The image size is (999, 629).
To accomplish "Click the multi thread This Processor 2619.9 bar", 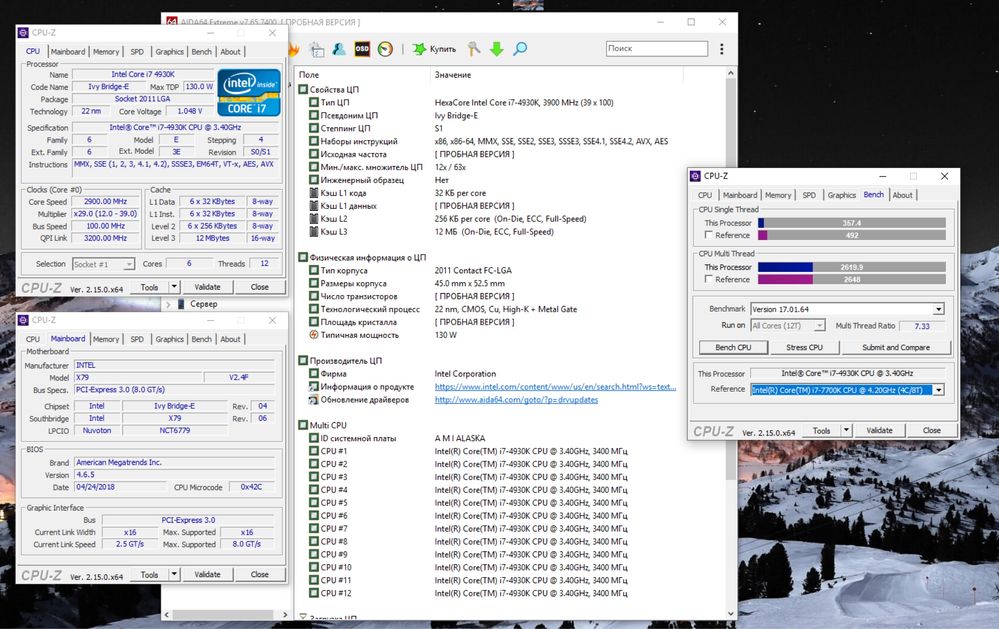I will tap(852, 267).
